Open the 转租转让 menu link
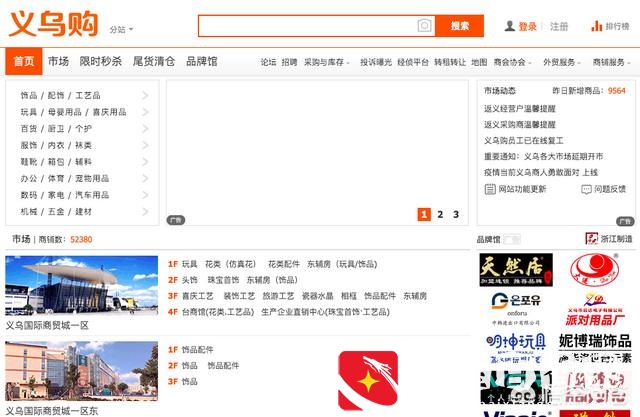 click(x=450, y=62)
